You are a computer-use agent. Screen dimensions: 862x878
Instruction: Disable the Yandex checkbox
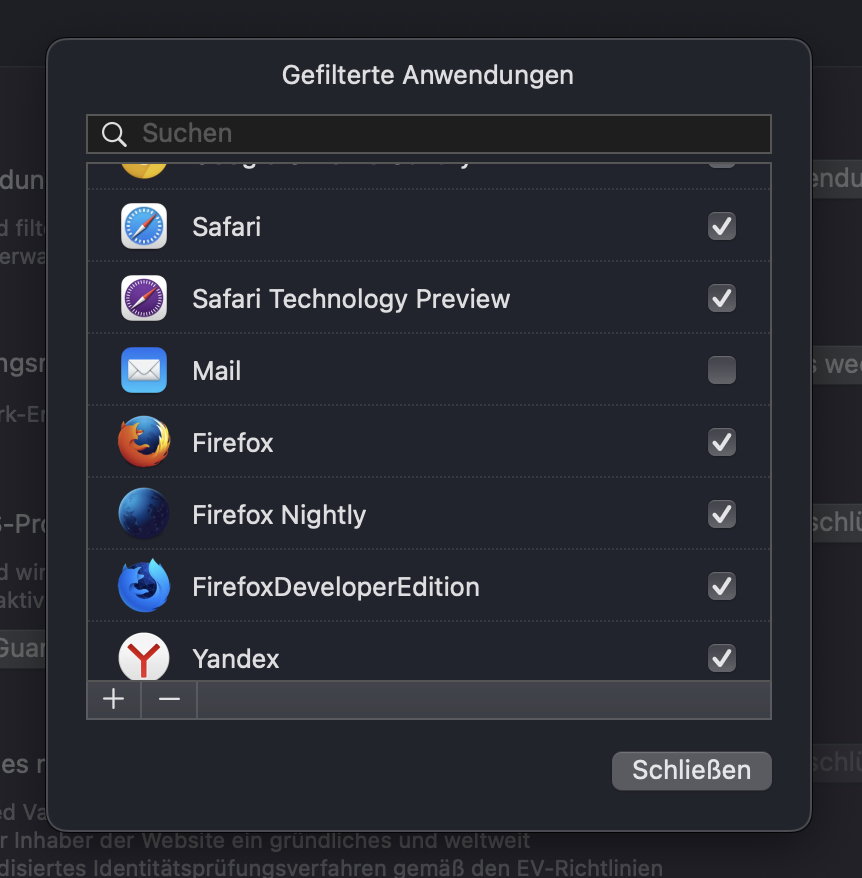point(721,658)
